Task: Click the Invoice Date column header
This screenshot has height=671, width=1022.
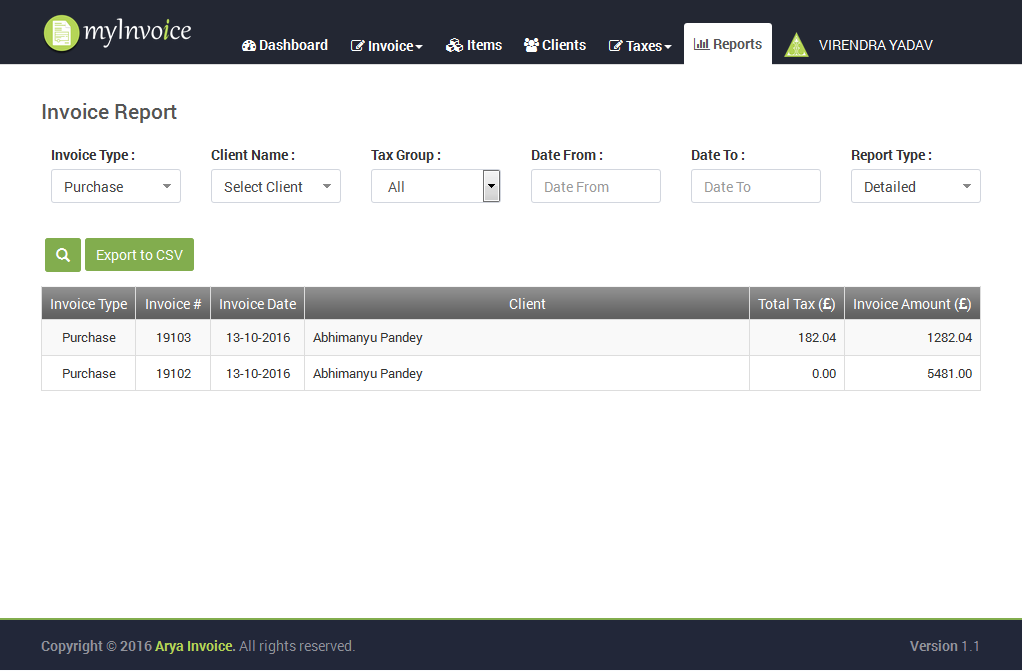Action: point(257,304)
